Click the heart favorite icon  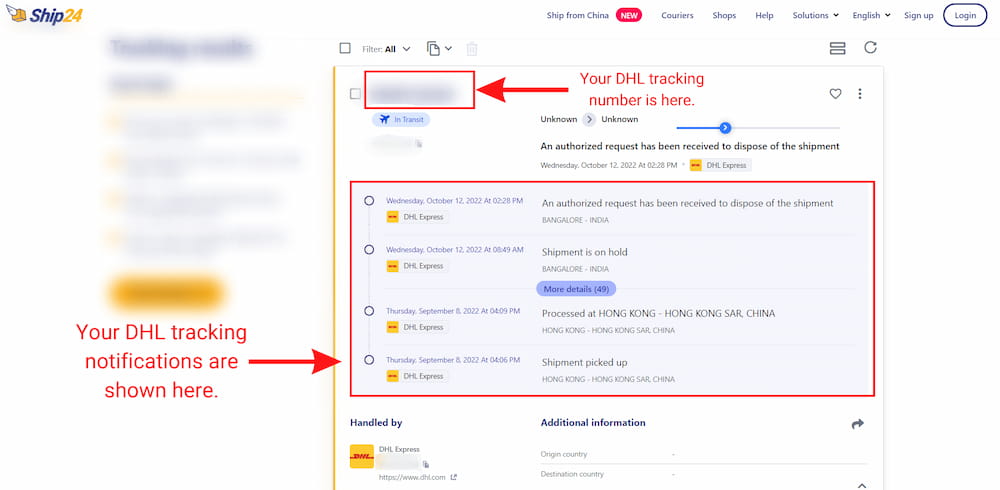tap(835, 94)
